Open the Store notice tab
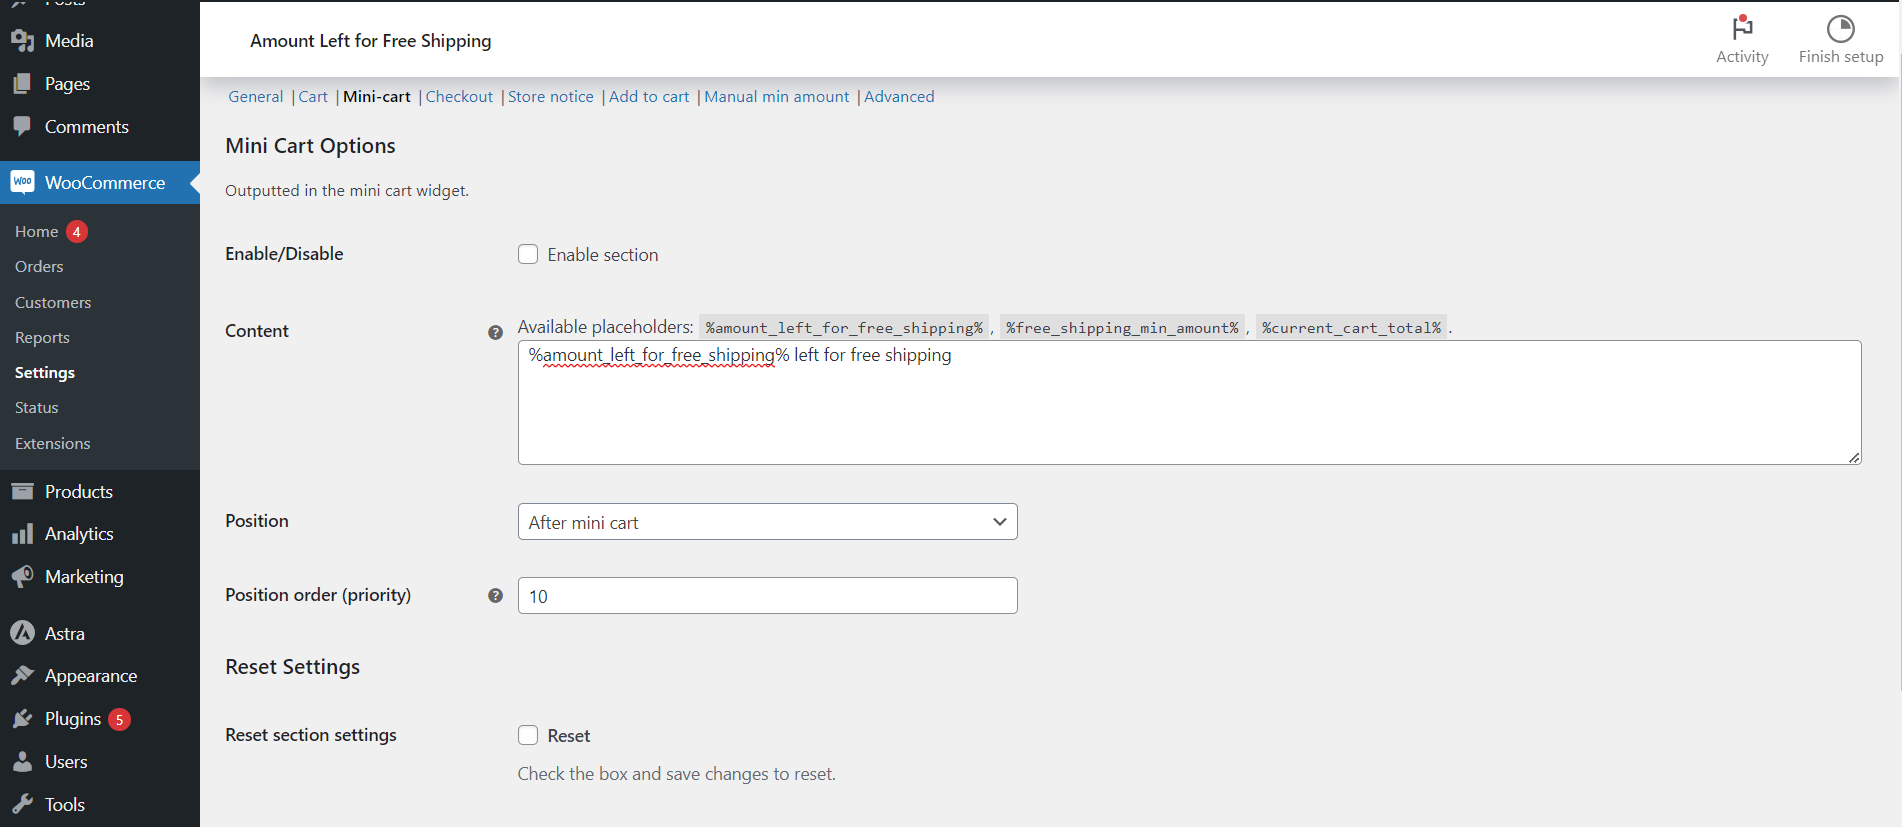Image resolution: width=1902 pixels, height=827 pixels. click(x=550, y=97)
